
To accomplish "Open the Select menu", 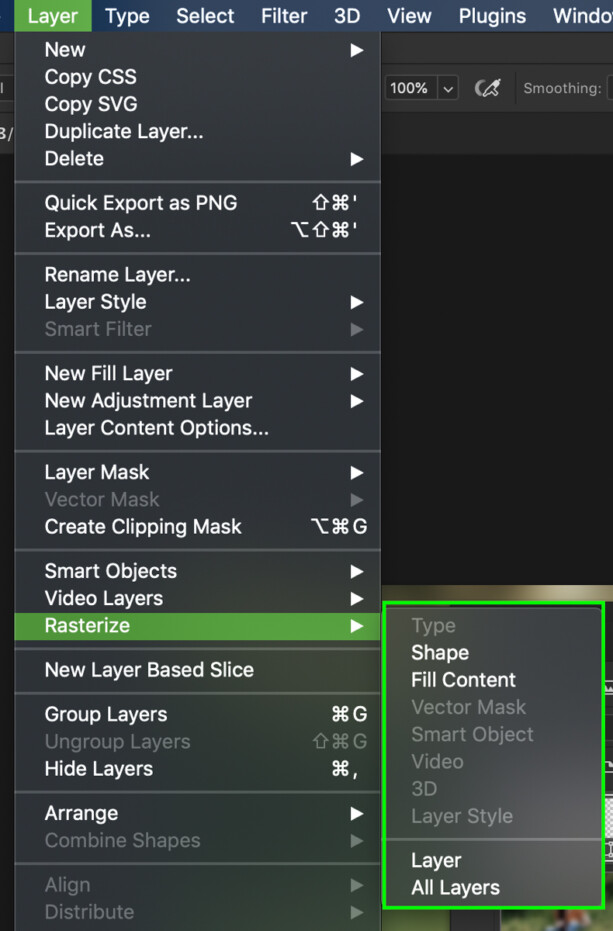I will [x=205, y=16].
